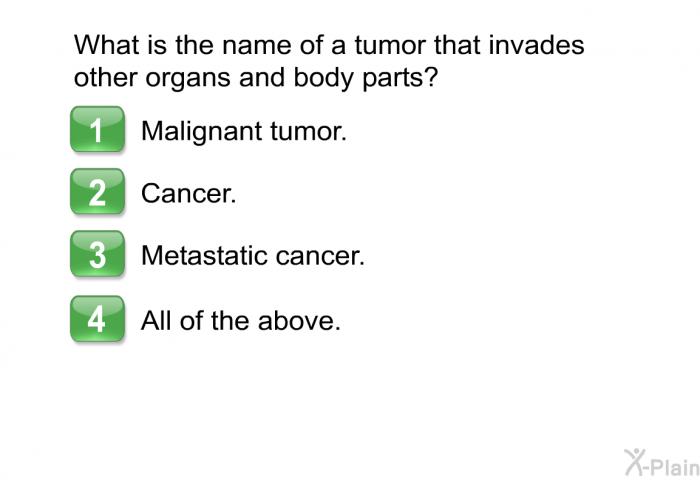Viewport: 700px width, 480px height.
Task: Click the question line starting 'What is the name'
Action: (x=329, y=45)
